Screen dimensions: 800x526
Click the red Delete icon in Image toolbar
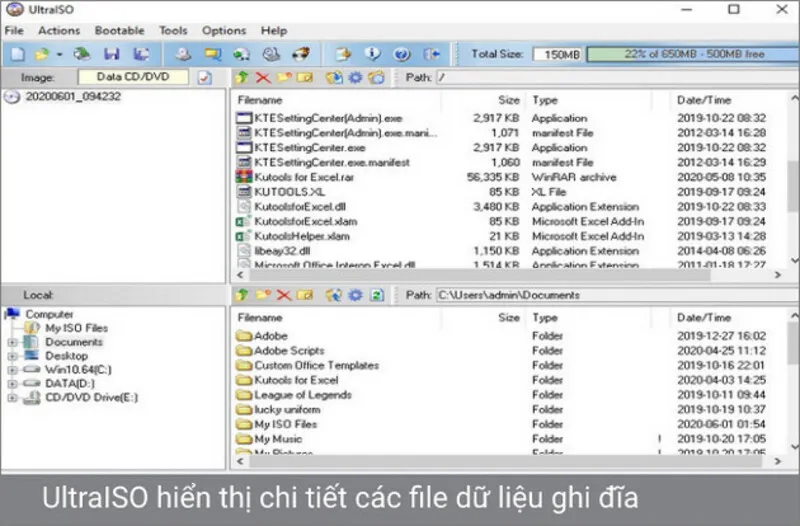coord(263,78)
